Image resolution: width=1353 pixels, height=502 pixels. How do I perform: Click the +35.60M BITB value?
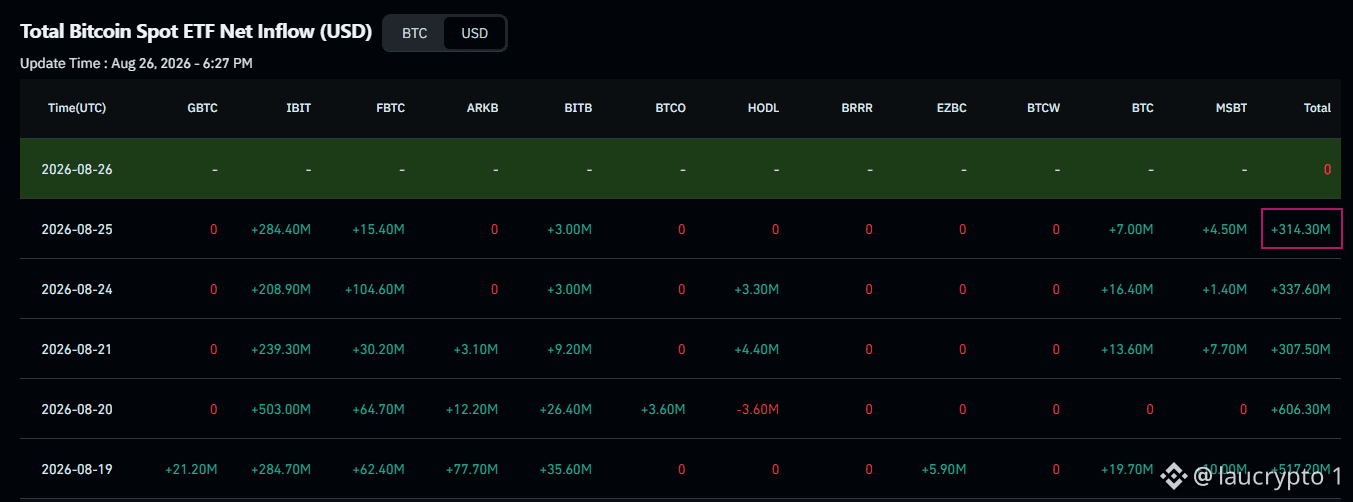565,470
